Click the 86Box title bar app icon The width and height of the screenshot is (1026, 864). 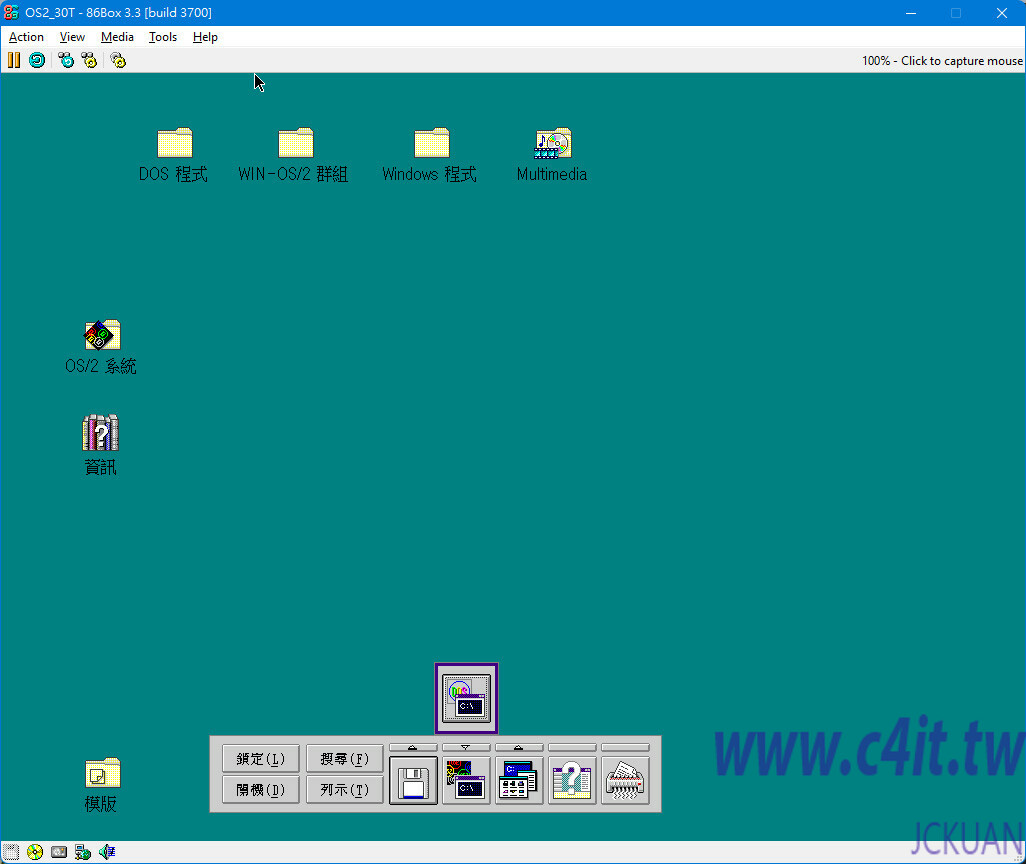pyautogui.click(x=11, y=12)
